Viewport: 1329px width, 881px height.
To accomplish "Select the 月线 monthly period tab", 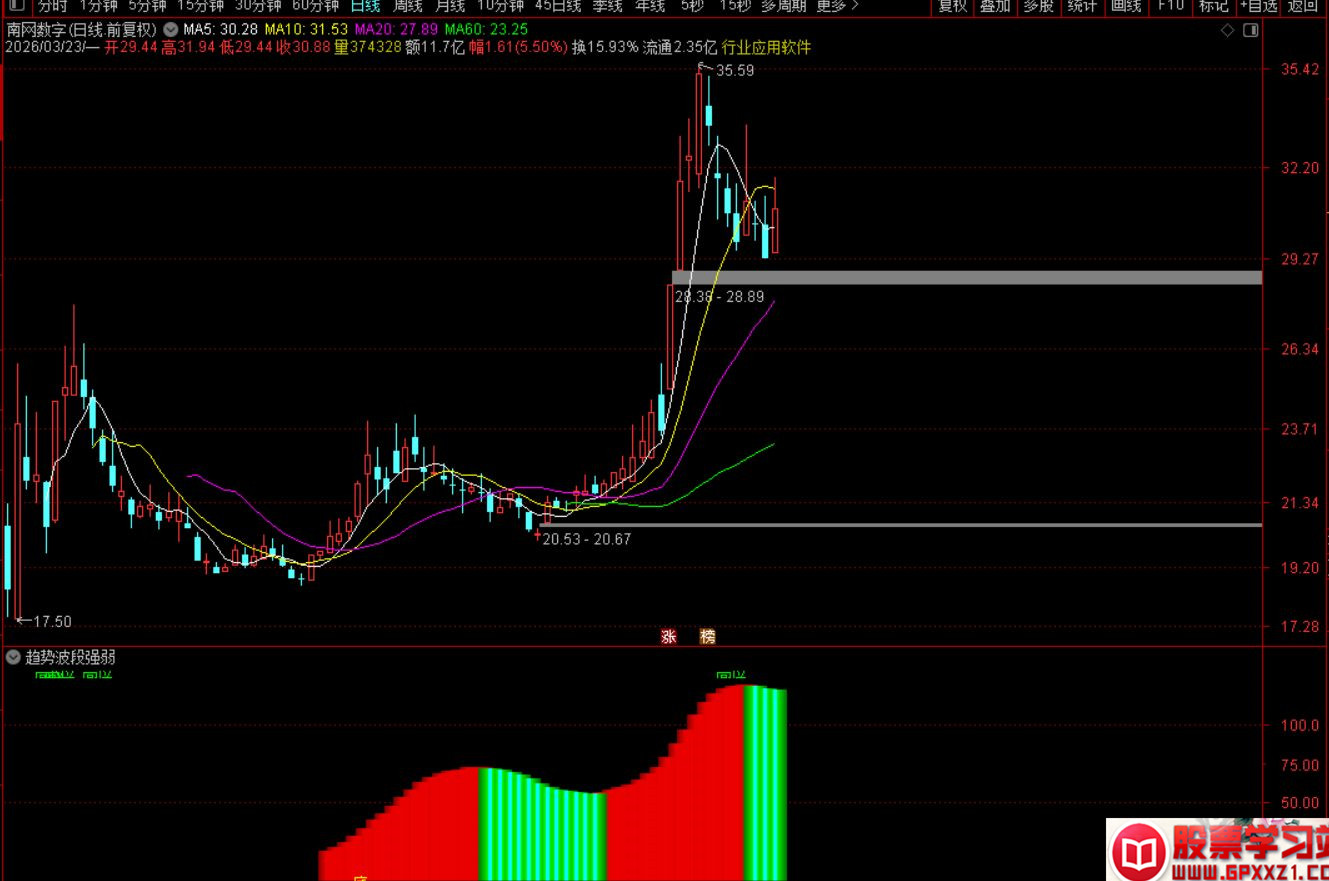I will (450, 6).
